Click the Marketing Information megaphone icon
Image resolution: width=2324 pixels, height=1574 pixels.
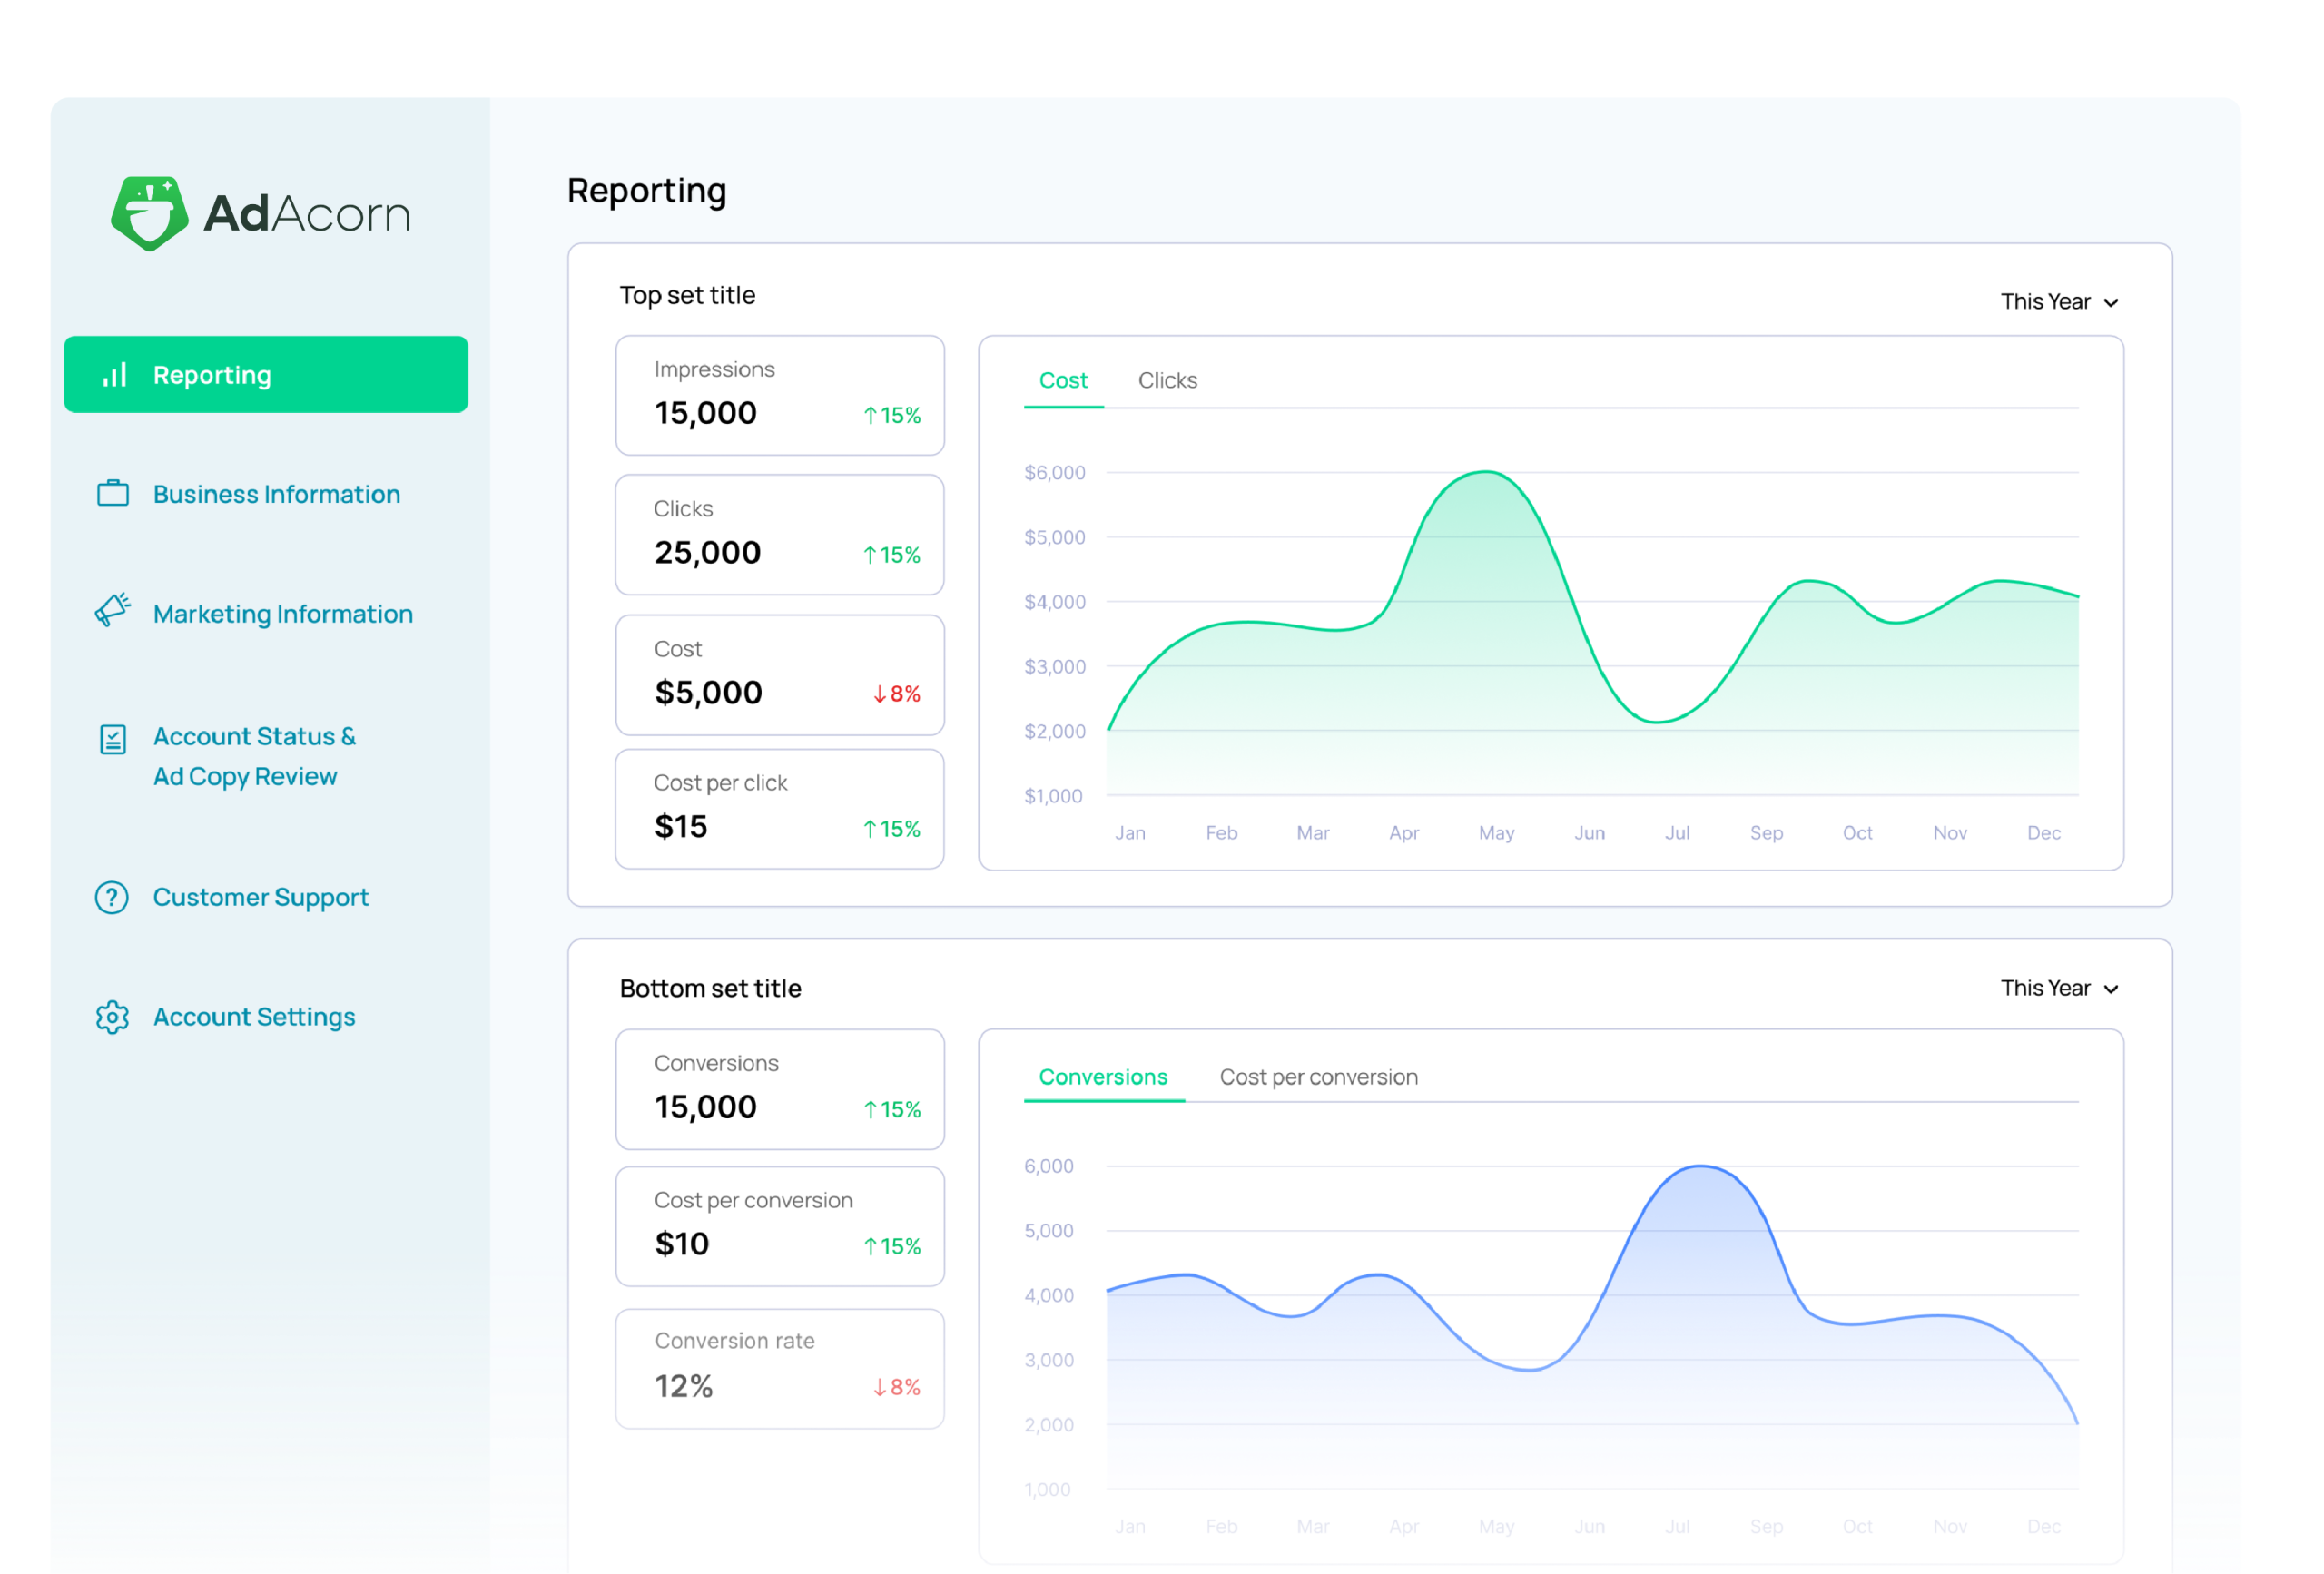113,609
